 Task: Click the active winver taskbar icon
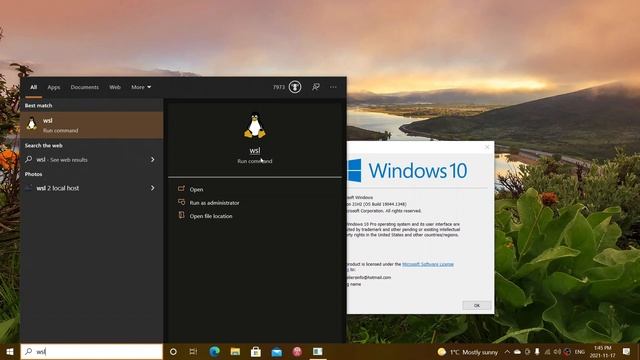point(318,351)
